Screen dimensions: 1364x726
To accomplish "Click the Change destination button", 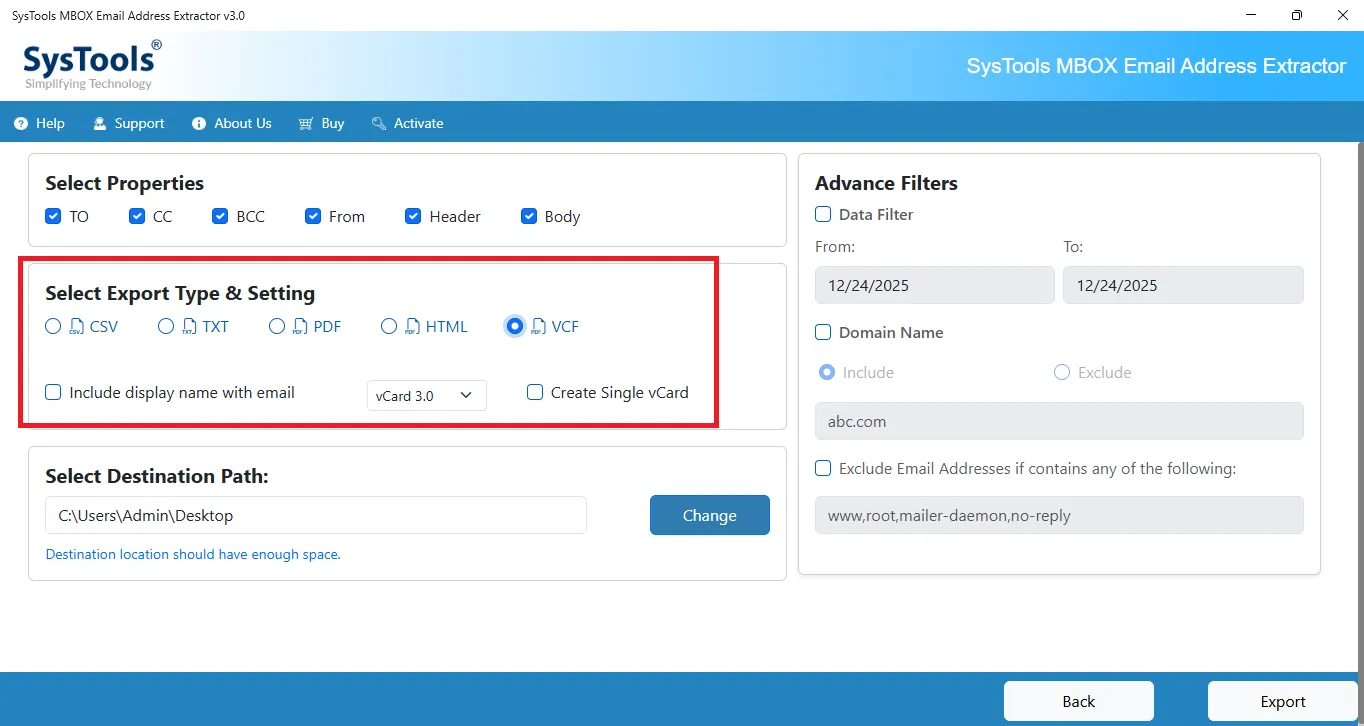I will tap(710, 515).
